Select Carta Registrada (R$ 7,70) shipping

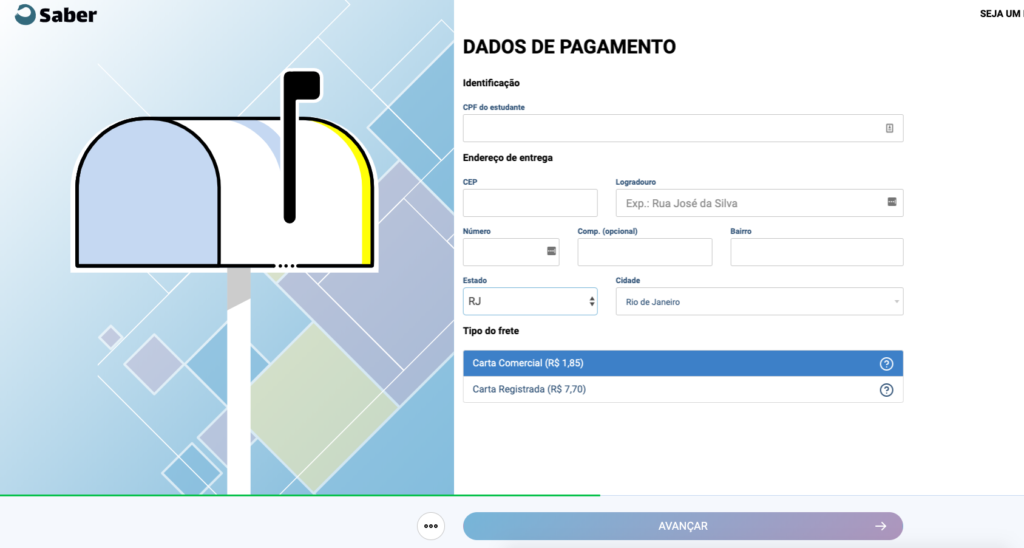[683, 389]
